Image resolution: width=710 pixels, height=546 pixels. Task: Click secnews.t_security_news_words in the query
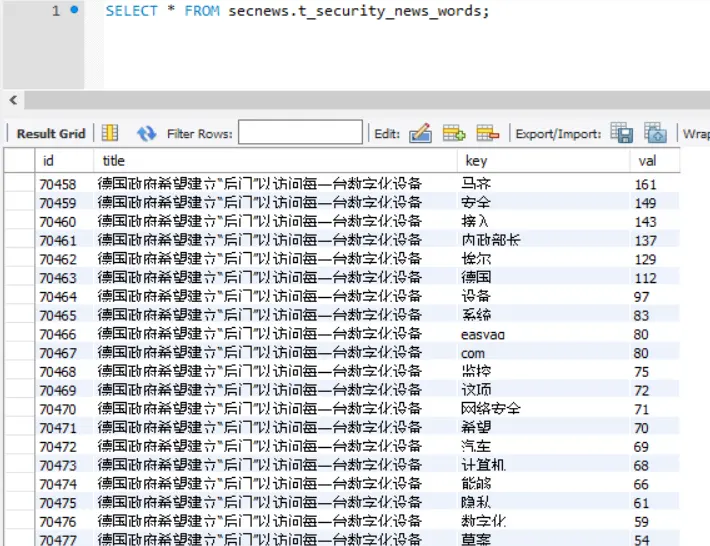click(x=355, y=11)
